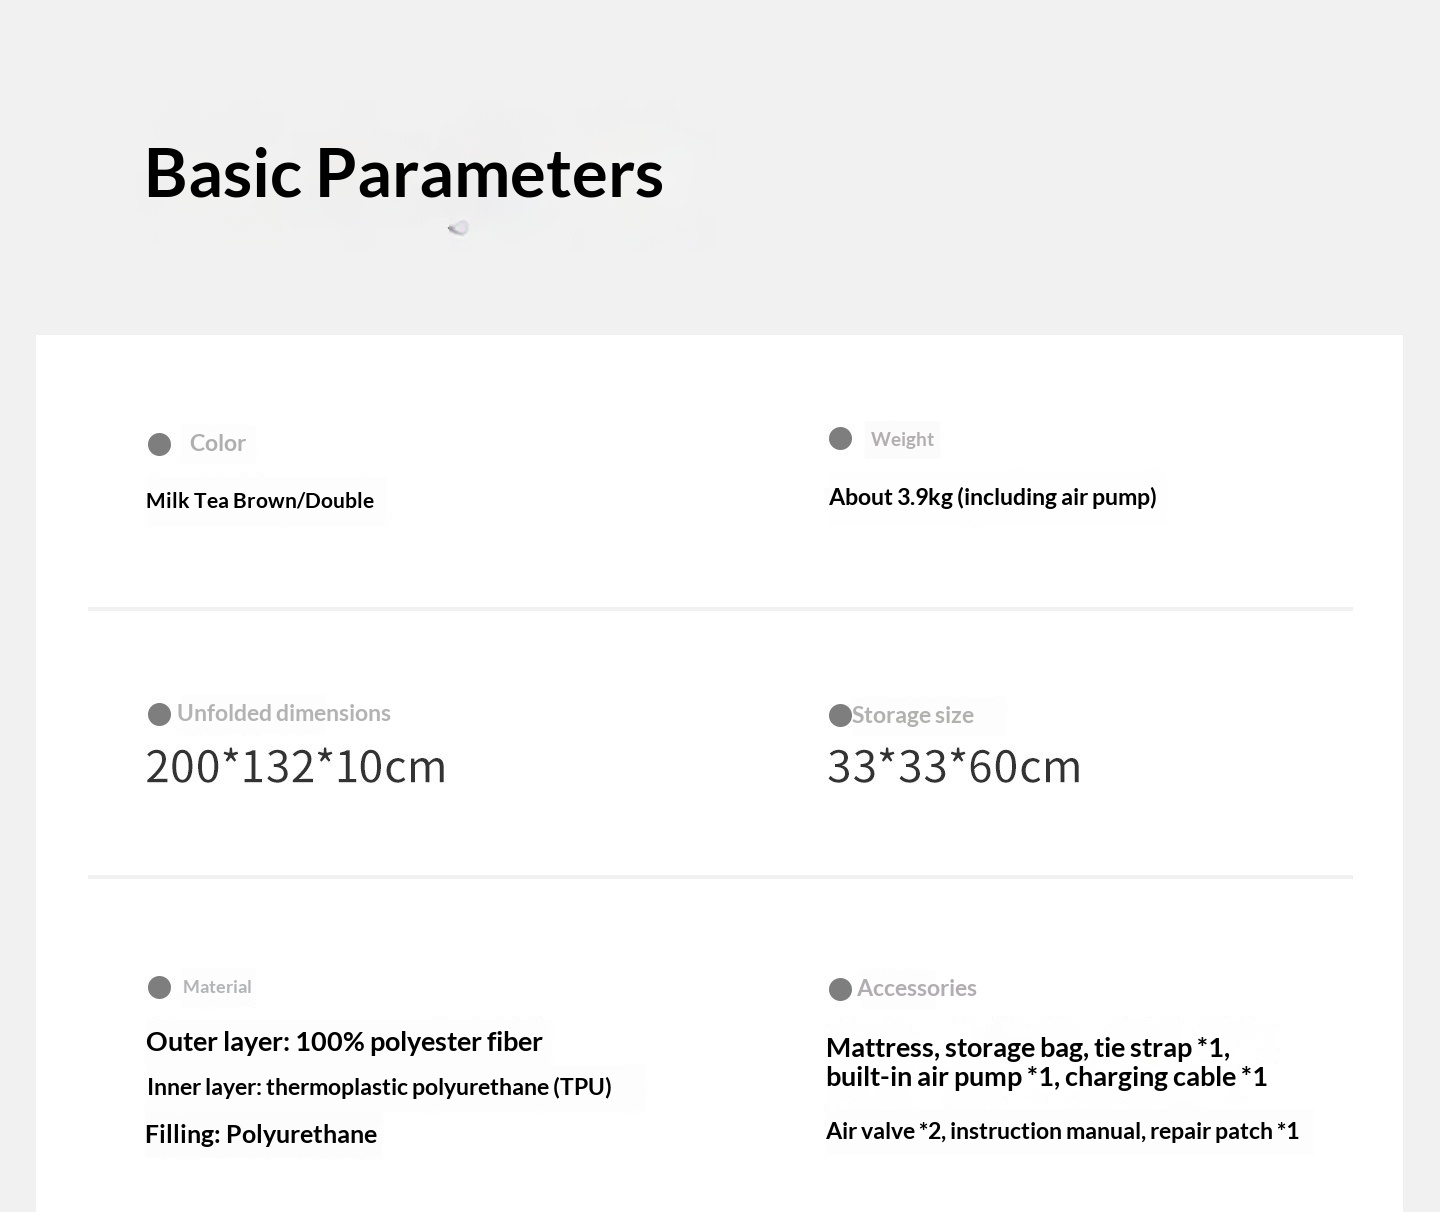Click the small white speck under the heading

click(x=459, y=228)
